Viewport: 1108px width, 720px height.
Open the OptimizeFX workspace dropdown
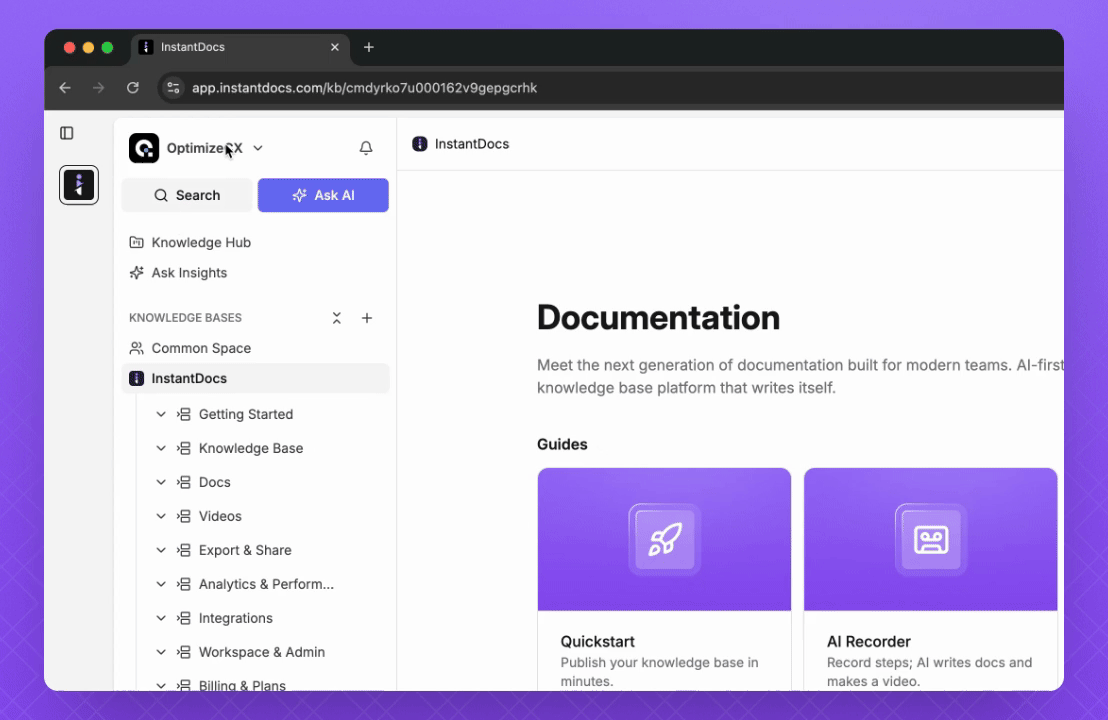257,148
